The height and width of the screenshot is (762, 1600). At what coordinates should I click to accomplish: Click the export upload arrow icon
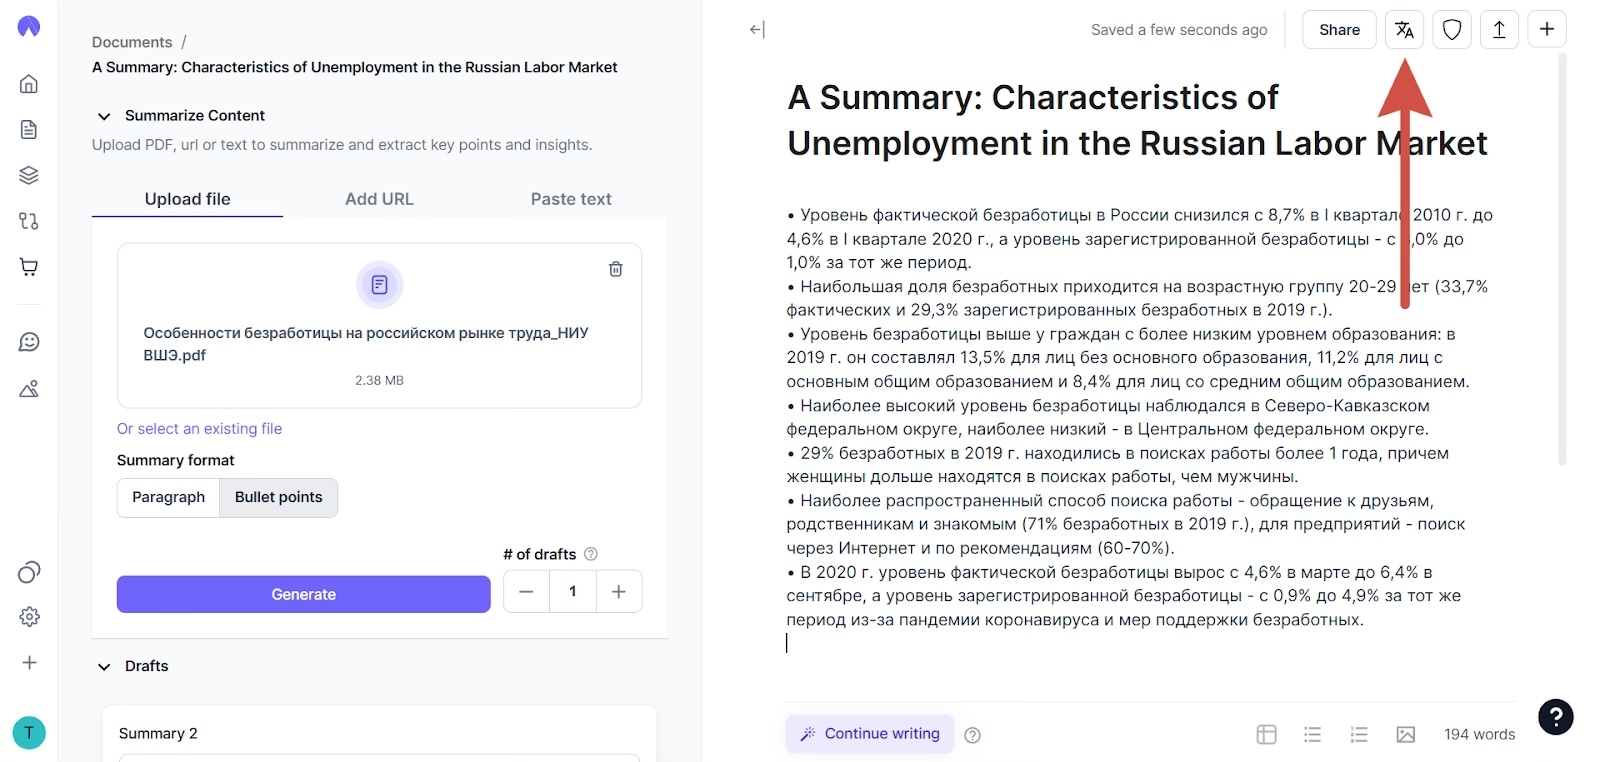coord(1499,30)
